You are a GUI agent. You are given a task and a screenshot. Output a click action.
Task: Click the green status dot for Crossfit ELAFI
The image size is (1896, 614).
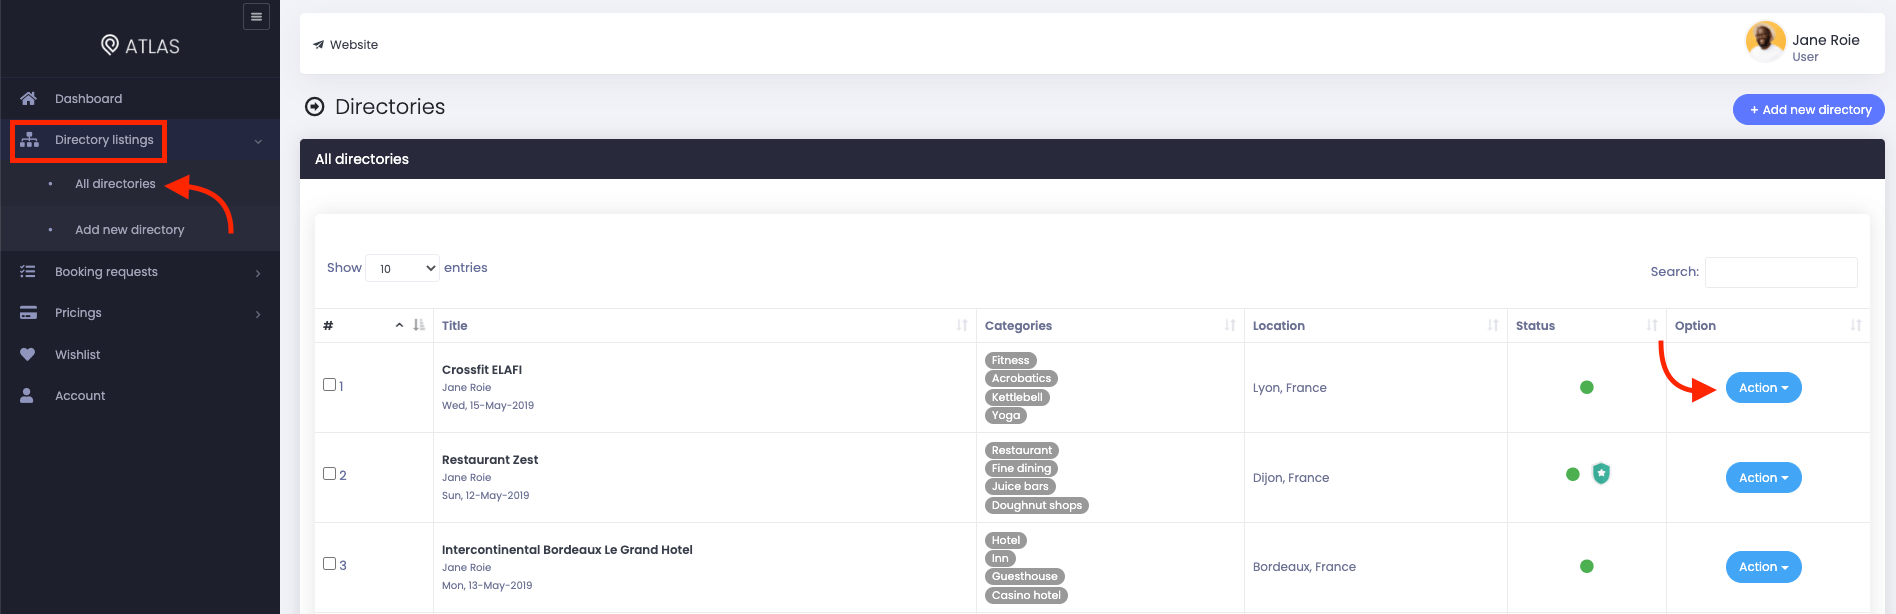click(x=1586, y=387)
